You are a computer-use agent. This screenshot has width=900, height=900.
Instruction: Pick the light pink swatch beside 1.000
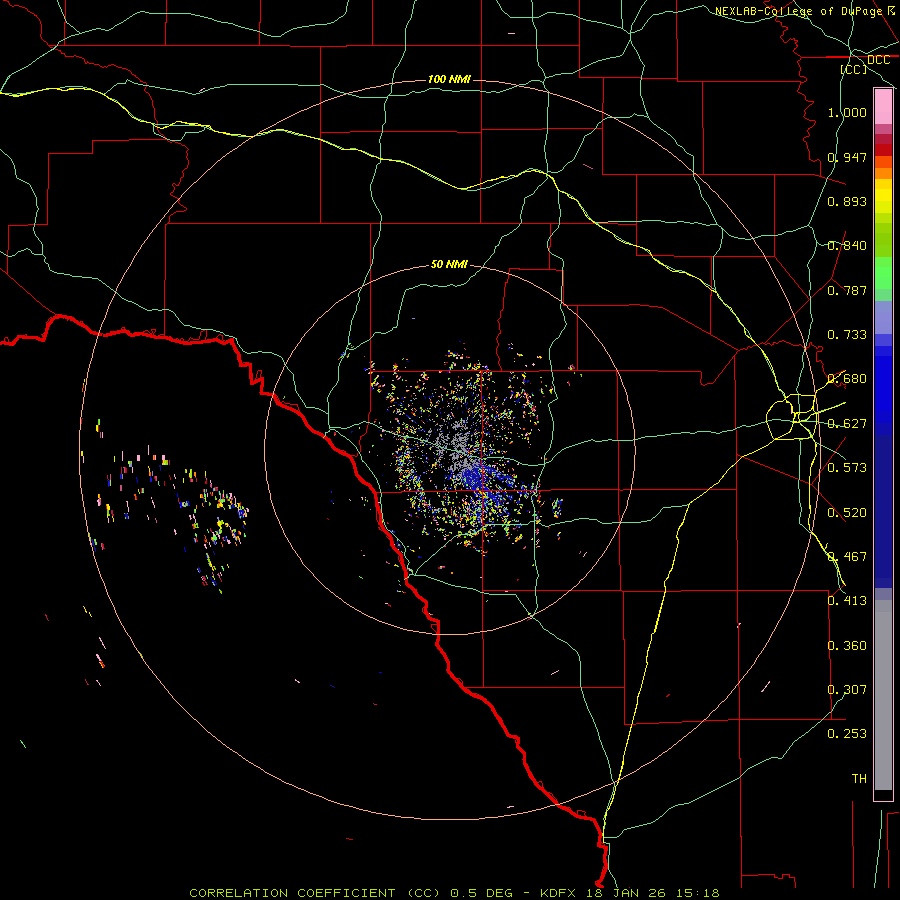(883, 107)
